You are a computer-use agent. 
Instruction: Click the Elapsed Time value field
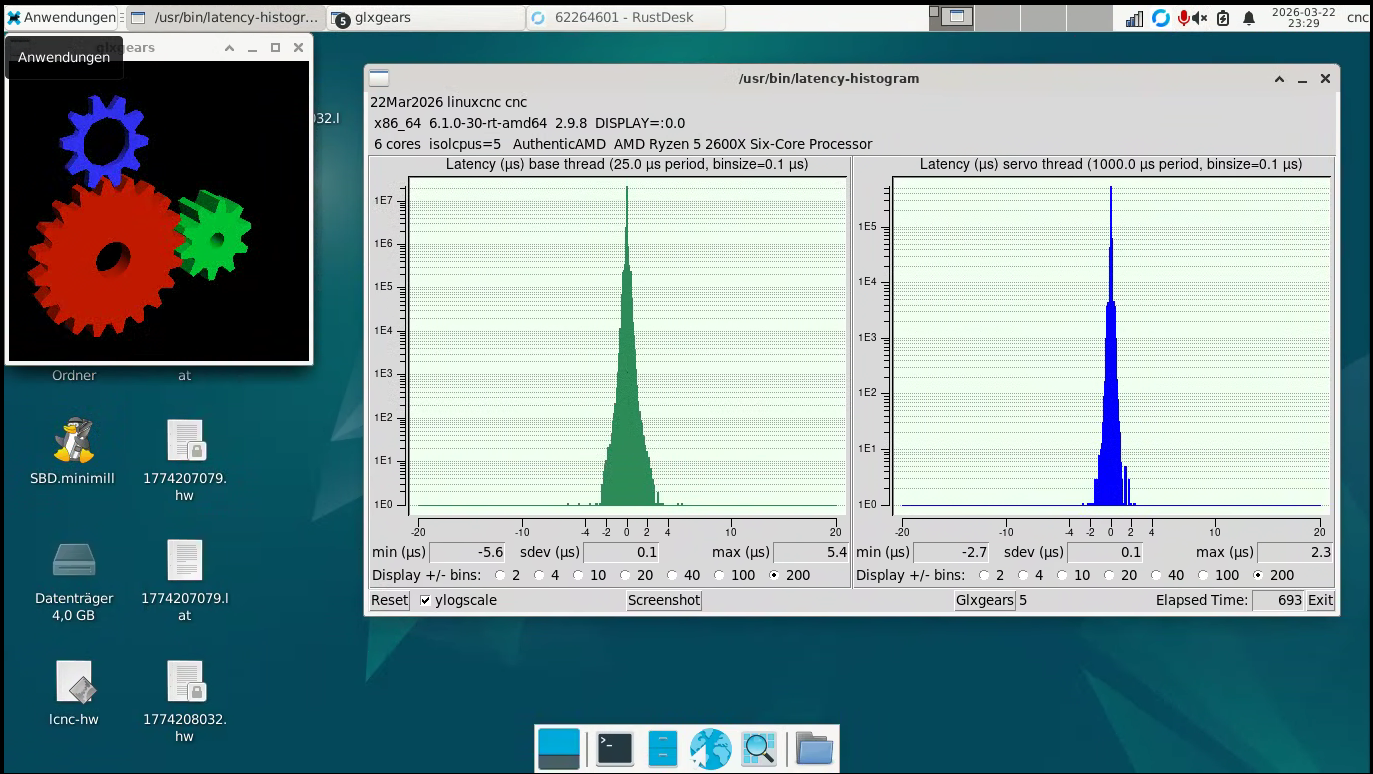(1278, 600)
